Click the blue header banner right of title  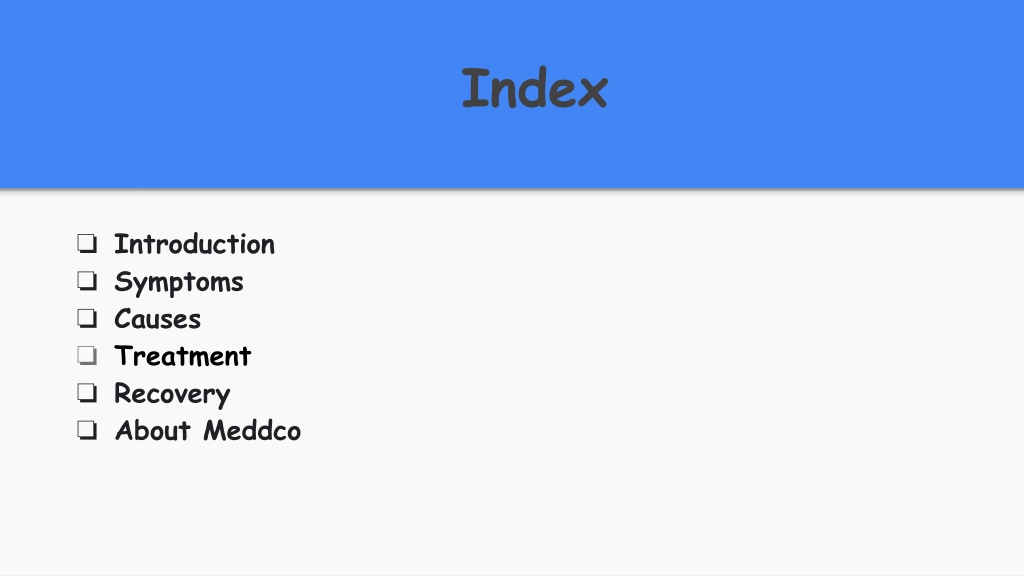point(816,94)
